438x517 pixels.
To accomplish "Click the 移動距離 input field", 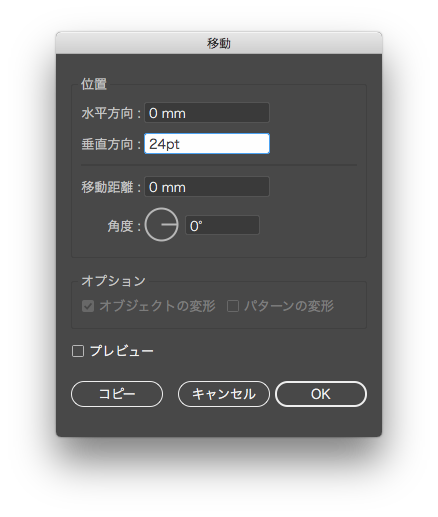I will [207, 187].
